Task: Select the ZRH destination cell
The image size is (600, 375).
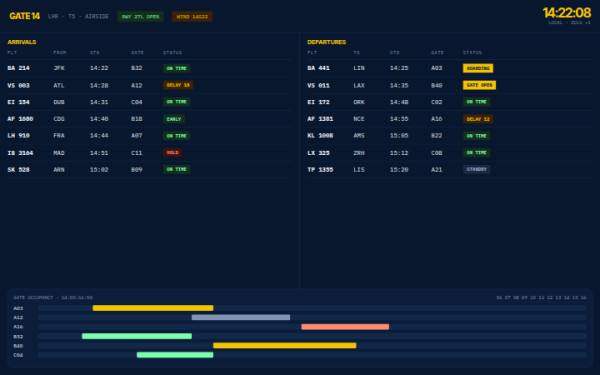Action: [359, 153]
